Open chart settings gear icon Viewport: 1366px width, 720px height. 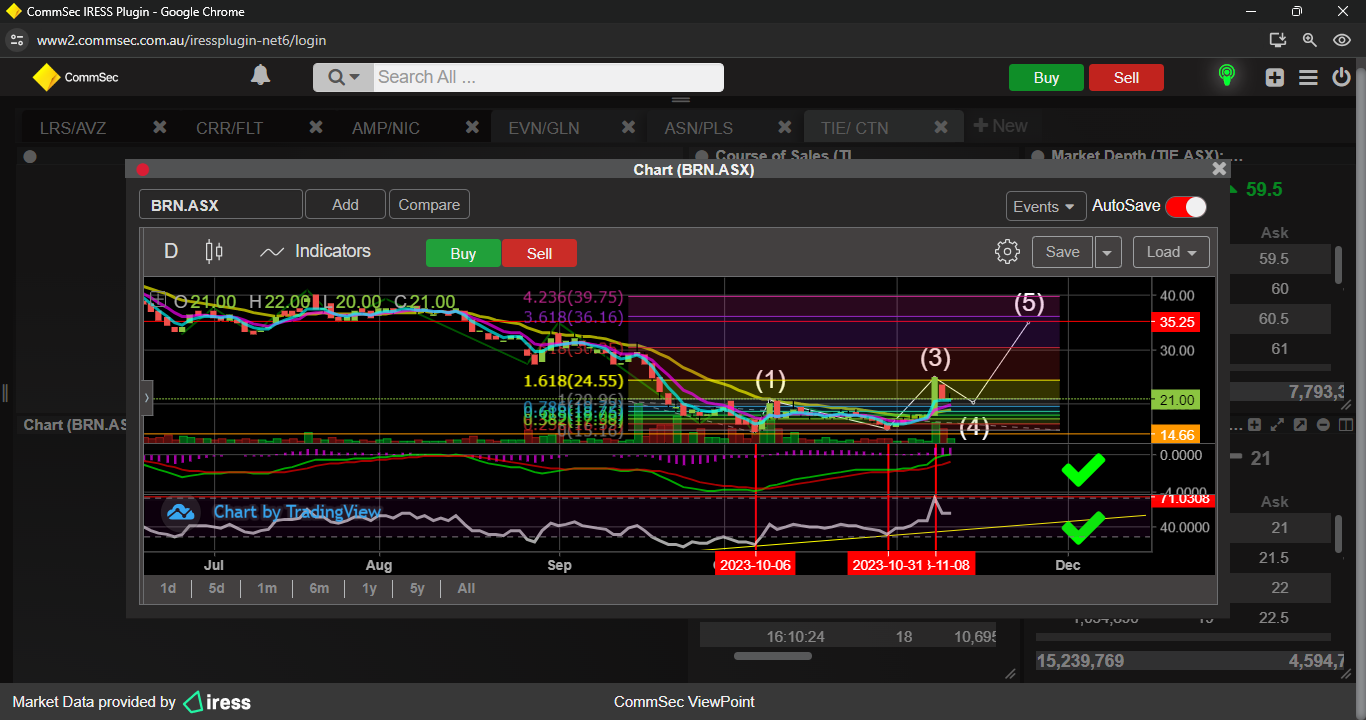tap(1007, 252)
